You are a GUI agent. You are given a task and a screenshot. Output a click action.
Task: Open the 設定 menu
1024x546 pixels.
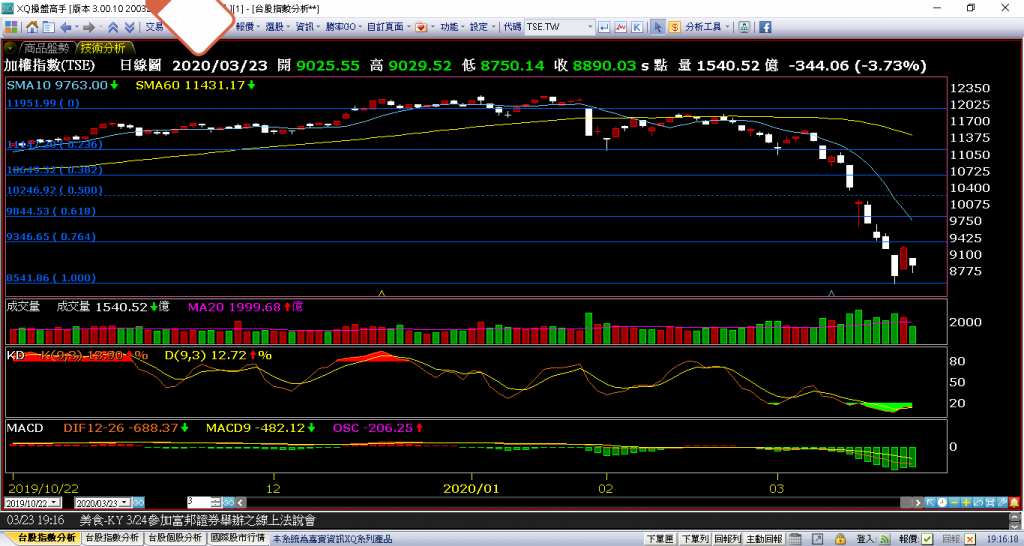(x=483, y=27)
